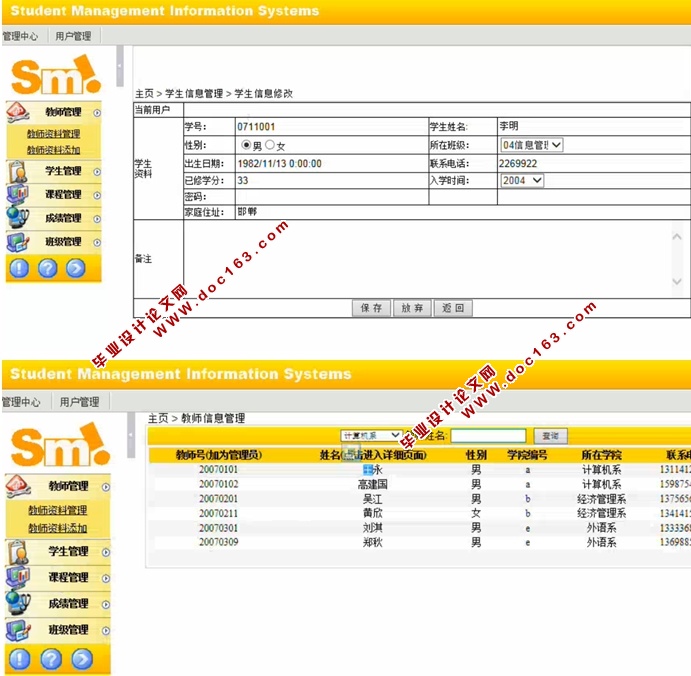This screenshot has width=691, height=676.
Task: Click 出生日期 birth date field
Action: (x=331, y=163)
